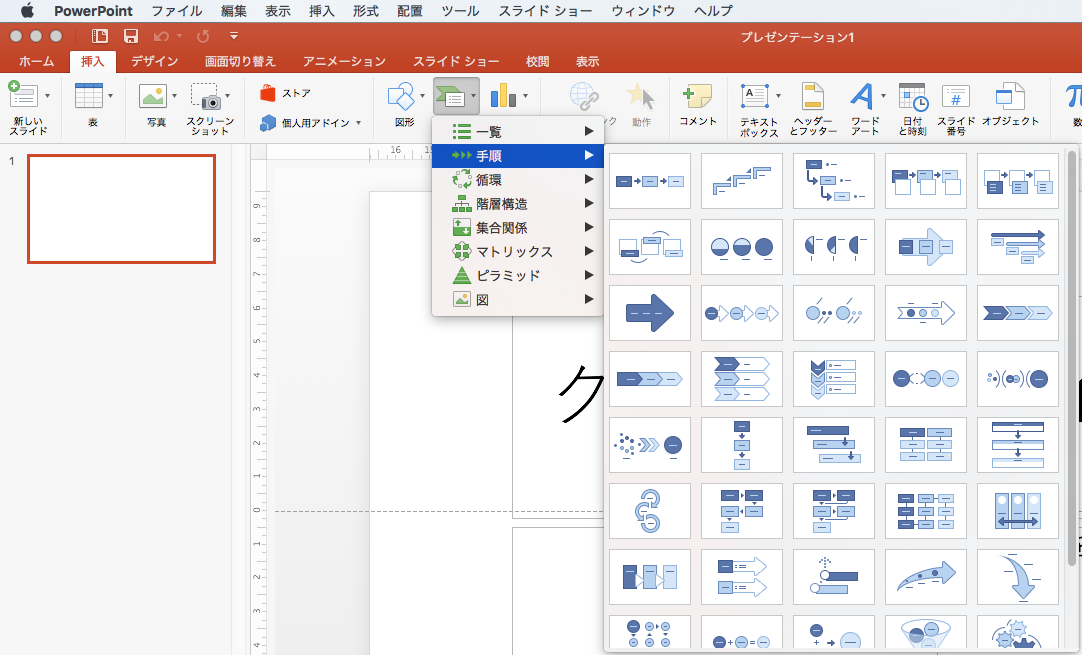Expand the WordArt (ワードアート) dropdown arrow

pyautogui.click(x=883, y=97)
